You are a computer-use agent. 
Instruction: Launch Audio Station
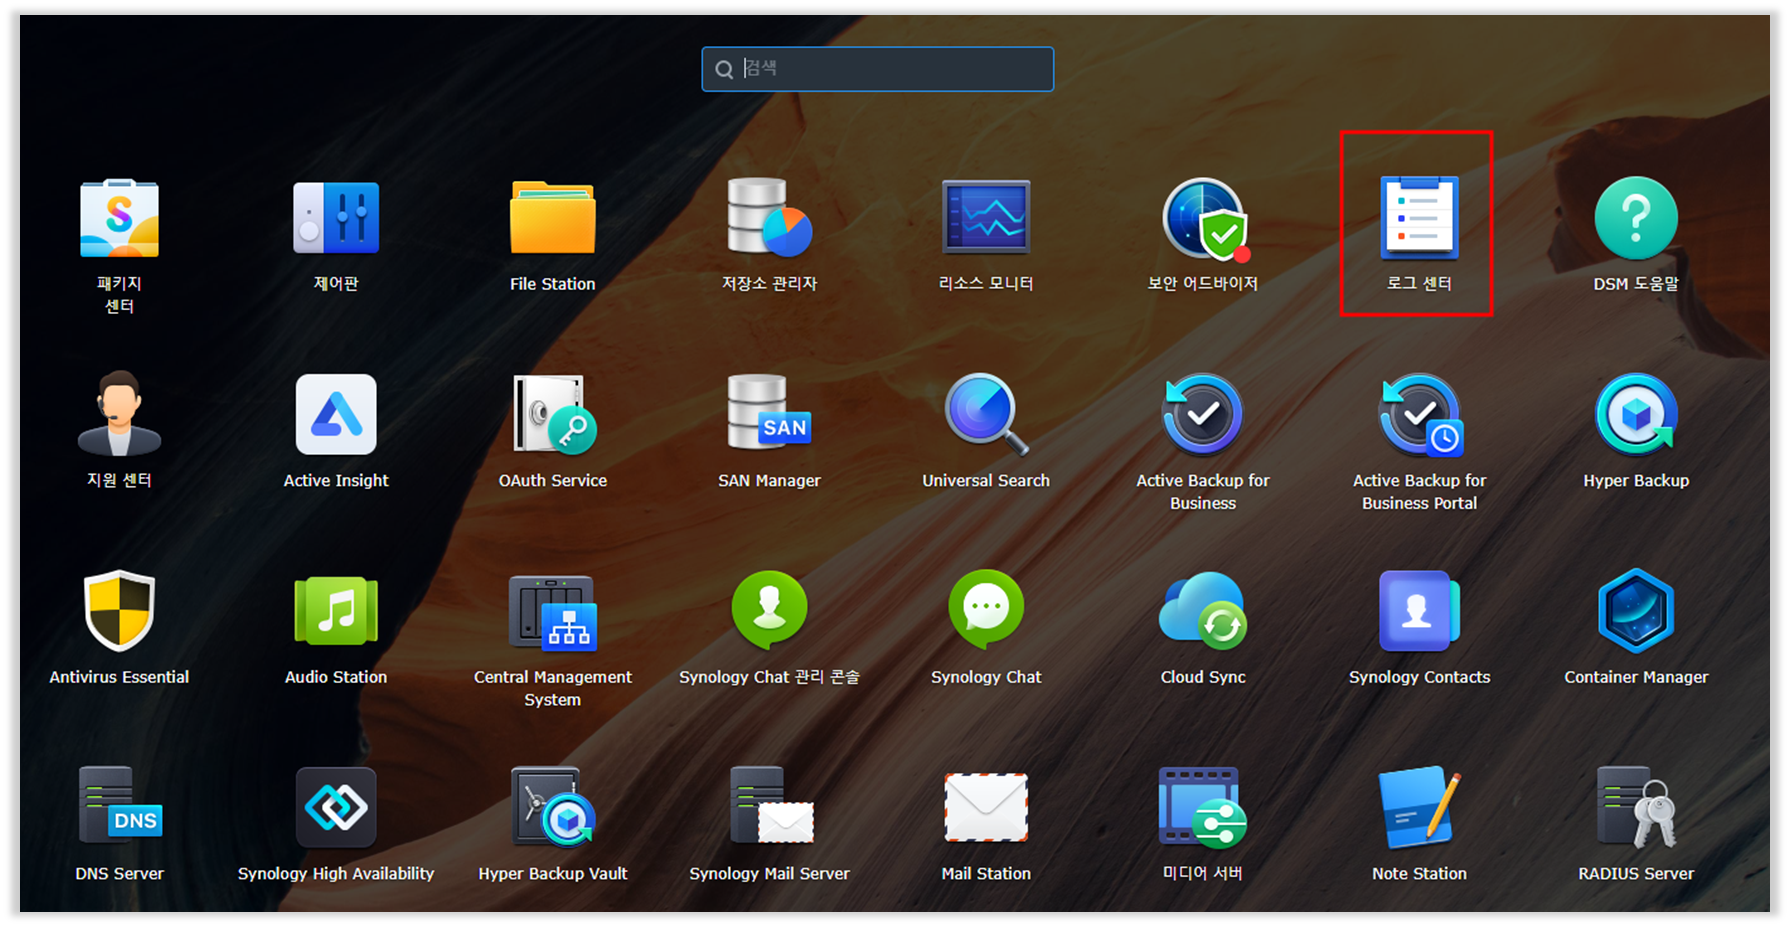[x=336, y=611]
